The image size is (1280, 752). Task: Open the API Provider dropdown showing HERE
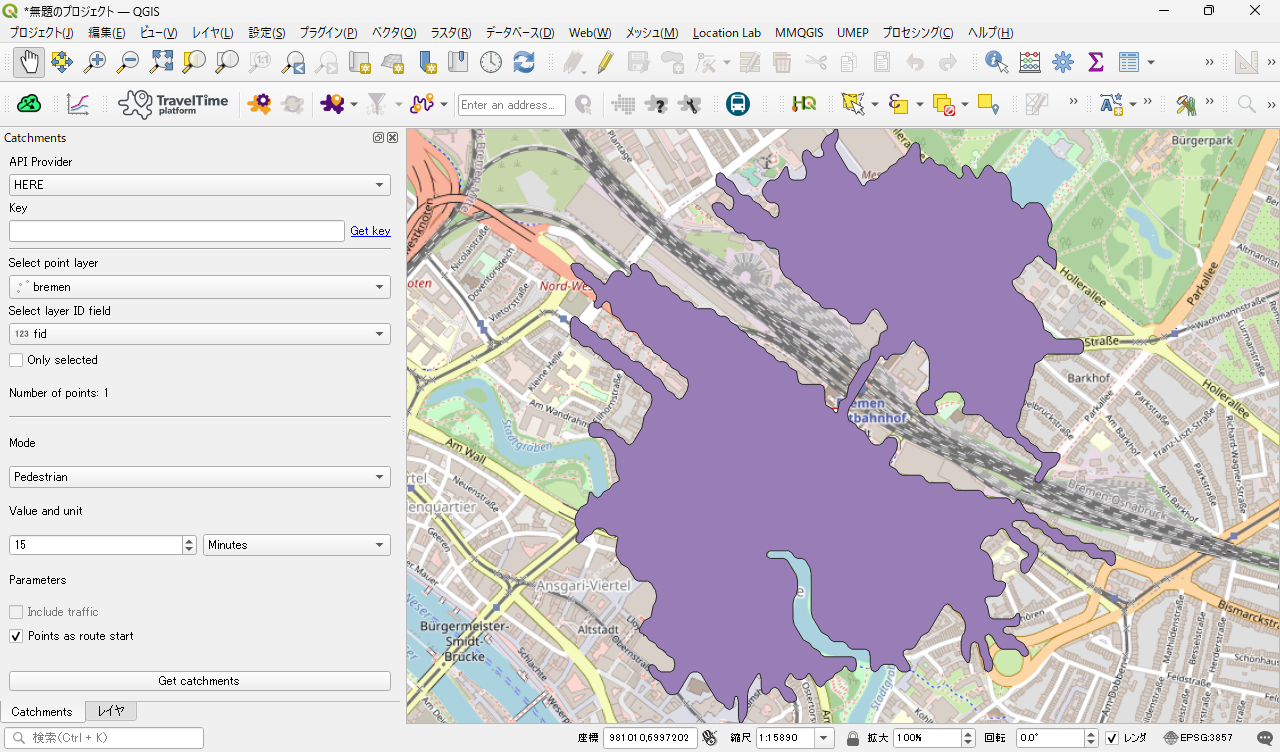coord(199,185)
